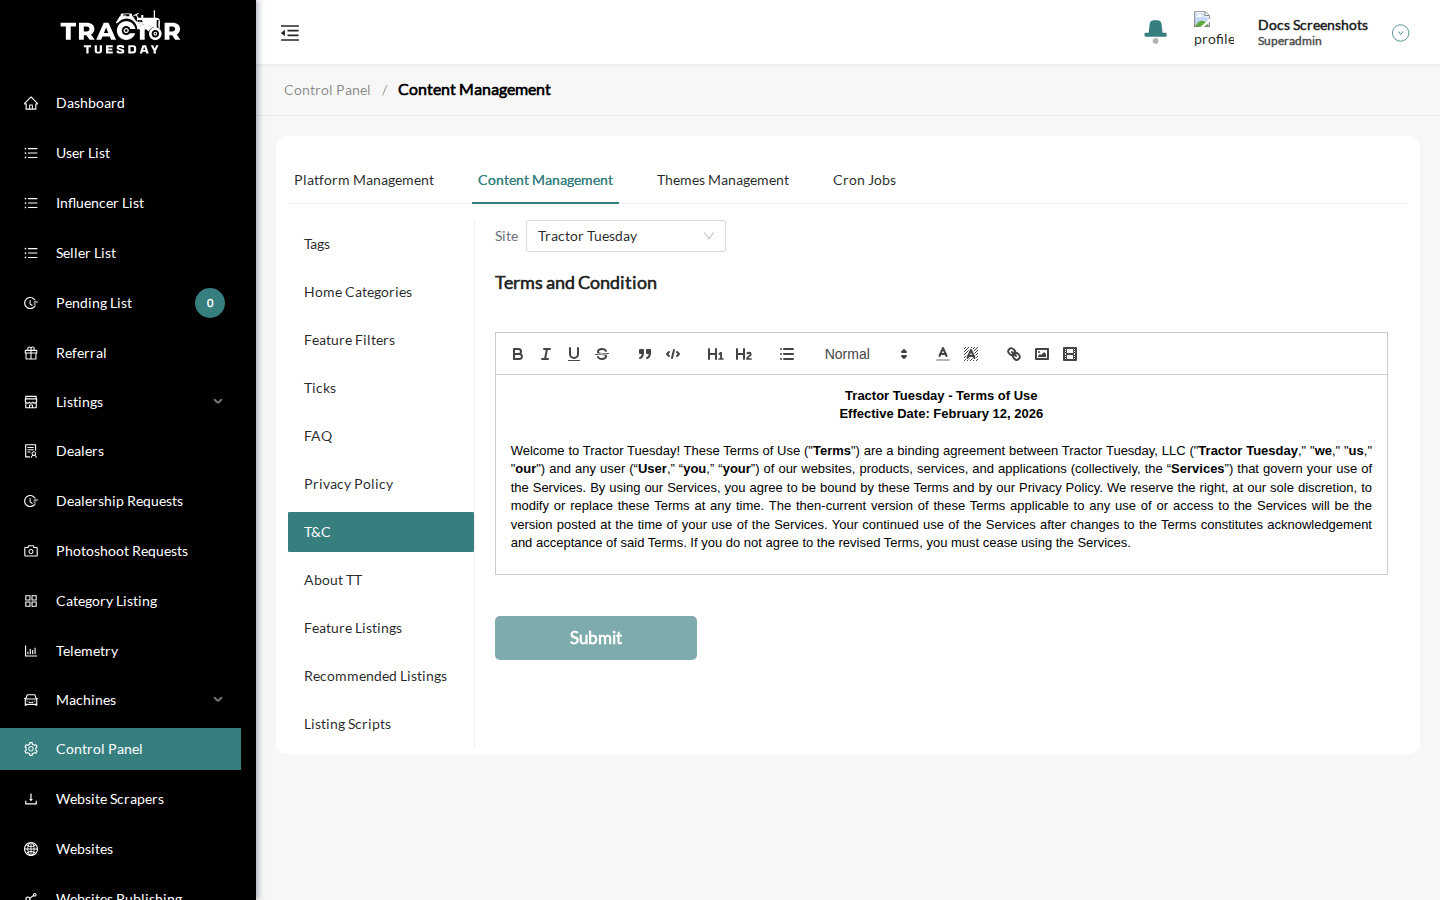Open the Privacy Policy content section
1440x900 pixels.
381,484
